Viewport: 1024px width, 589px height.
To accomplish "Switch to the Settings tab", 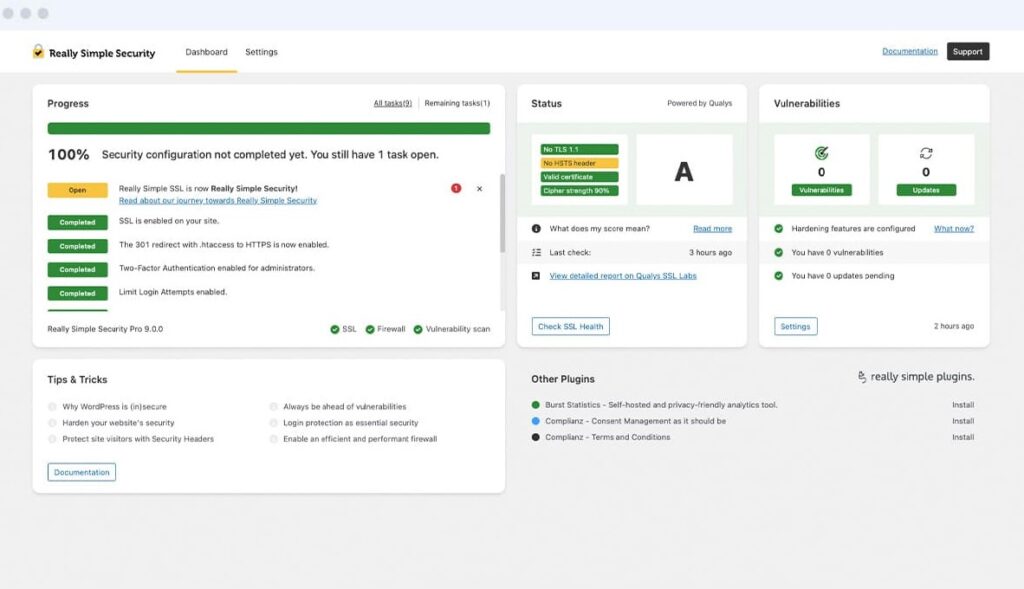I will point(261,52).
